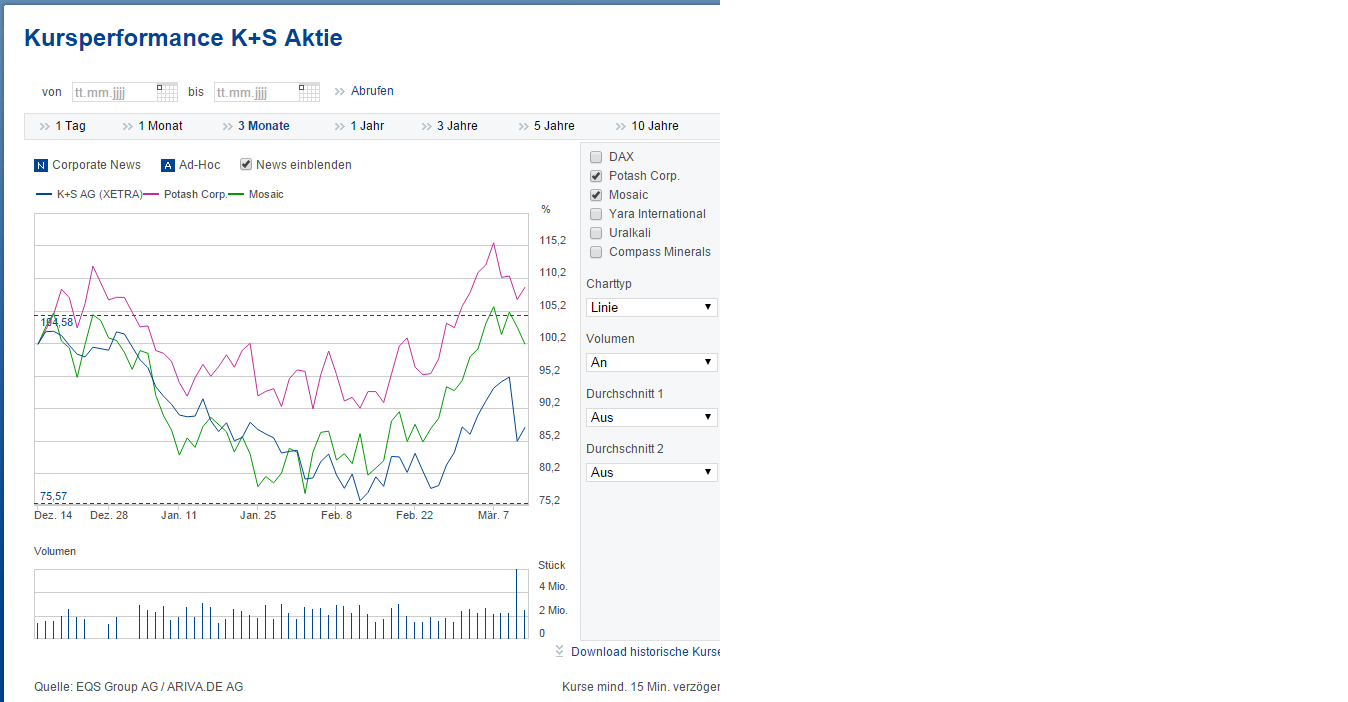Image resolution: width=1348 pixels, height=702 pixels.
Task: Select the '10 Jahre' time range
Action: [655, 126]
